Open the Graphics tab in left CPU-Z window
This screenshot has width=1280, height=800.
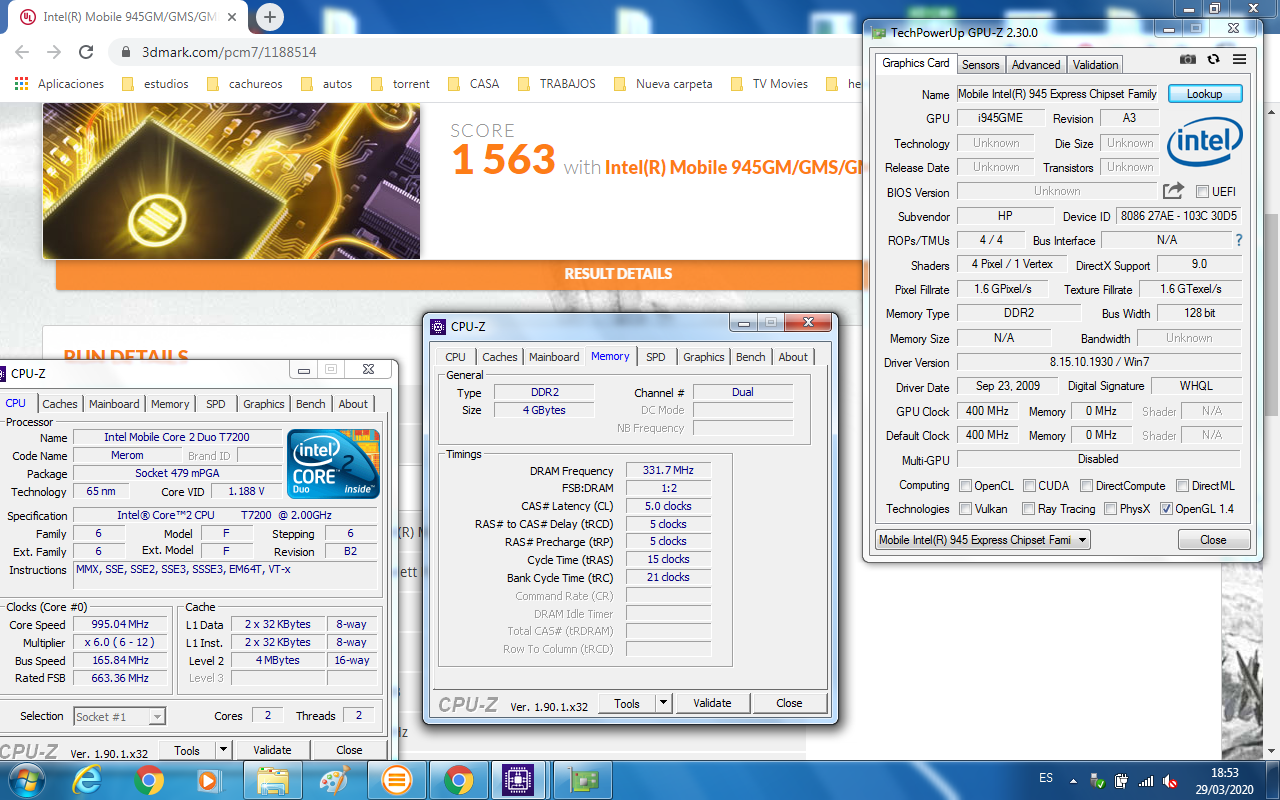pyautogui.click(x=264, y=404)
